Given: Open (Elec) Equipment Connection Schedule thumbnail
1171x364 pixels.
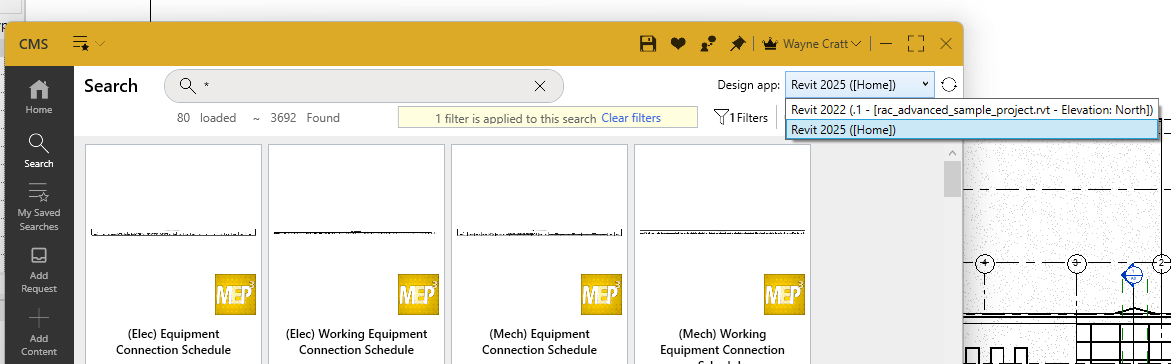Looking at the screenshot, I should (x=173, y=233).
